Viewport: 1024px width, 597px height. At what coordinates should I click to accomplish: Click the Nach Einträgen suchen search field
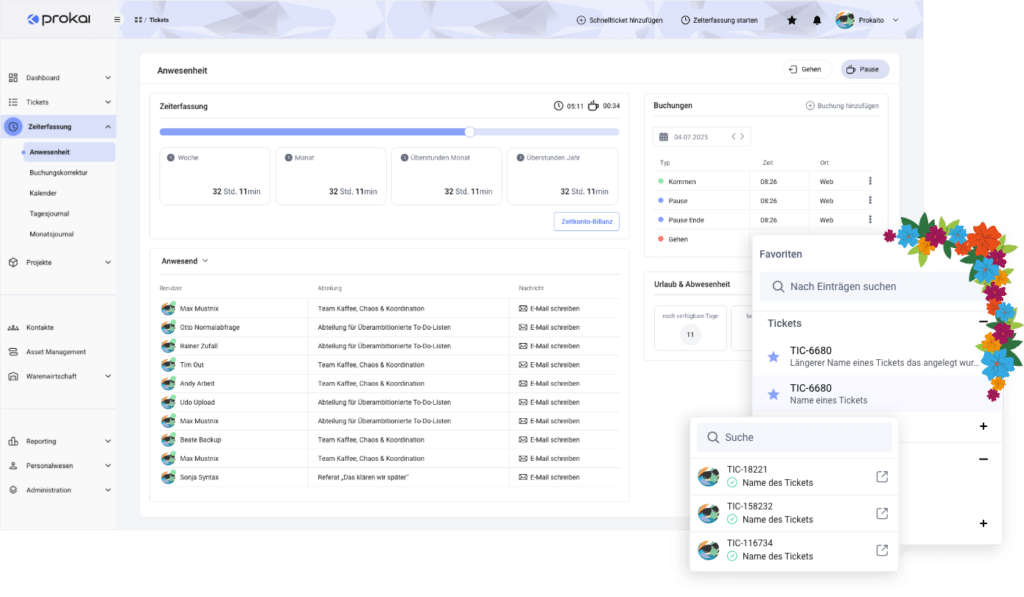click(870, 287)
